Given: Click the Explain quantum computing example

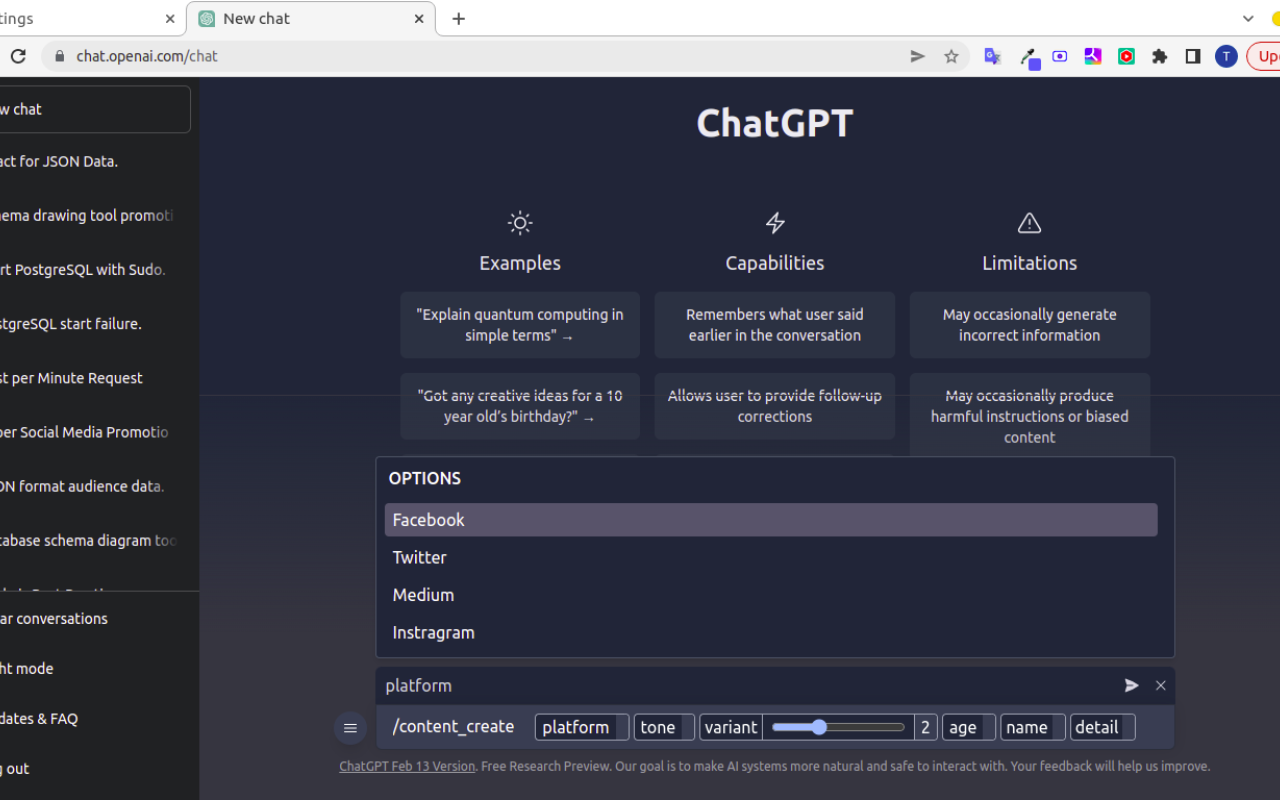Looking at the screenshot, I should click(x=520, y=325).
